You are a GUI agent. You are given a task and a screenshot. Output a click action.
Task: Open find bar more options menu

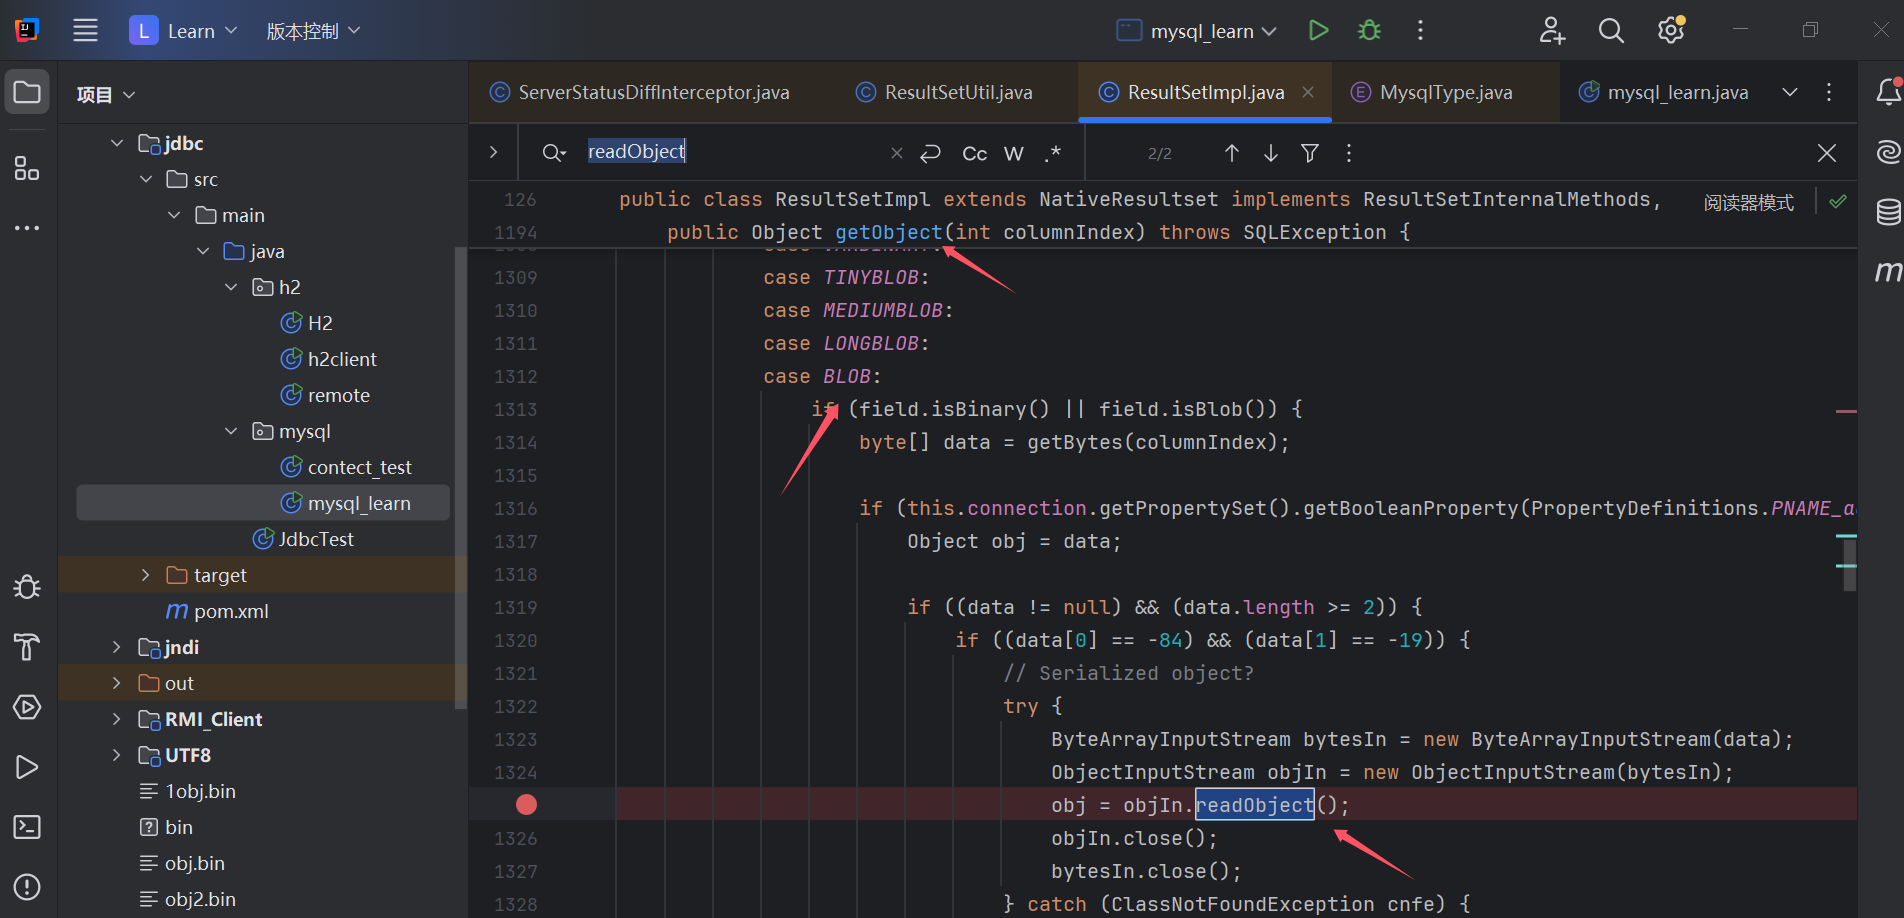[x=1349, y=153]
